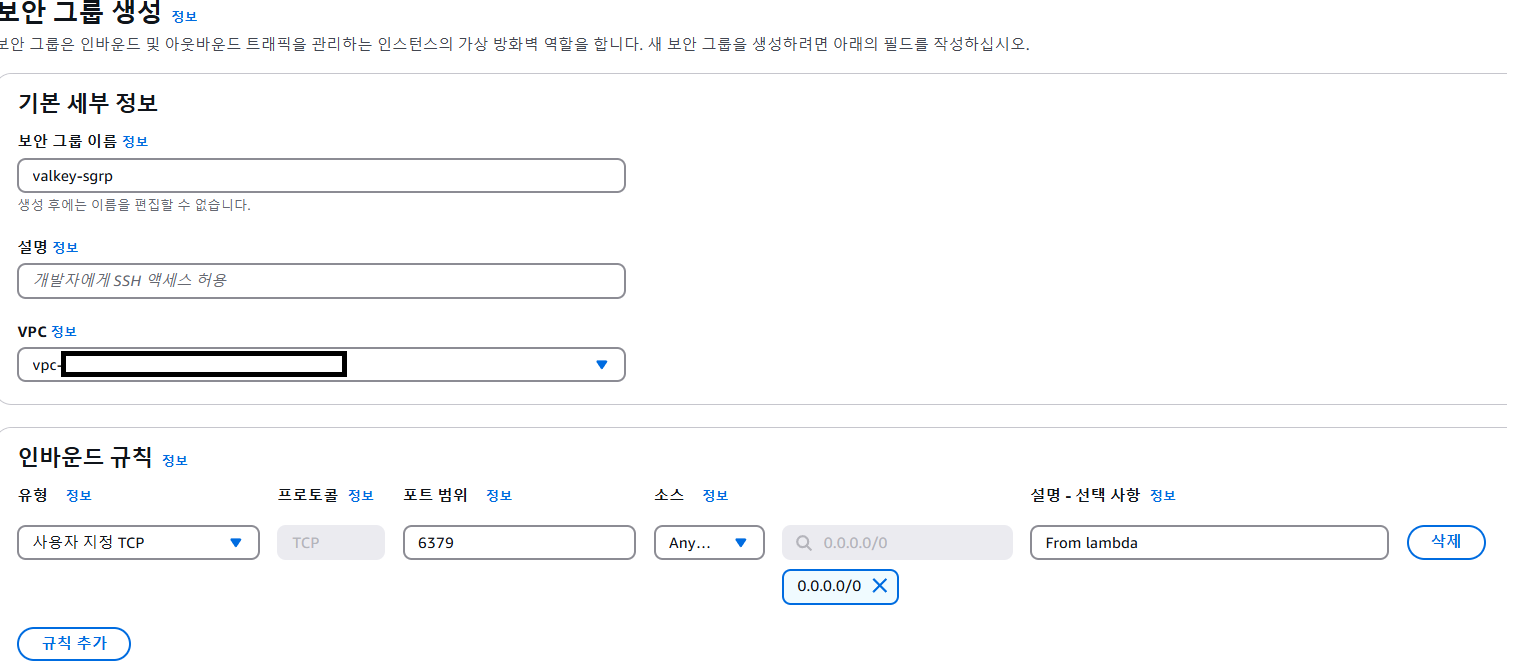The height and width of the screenshot is (665, 1520).
Task: Open 정보 link next to 보안 그룹 생성
Action: point(184,17)
